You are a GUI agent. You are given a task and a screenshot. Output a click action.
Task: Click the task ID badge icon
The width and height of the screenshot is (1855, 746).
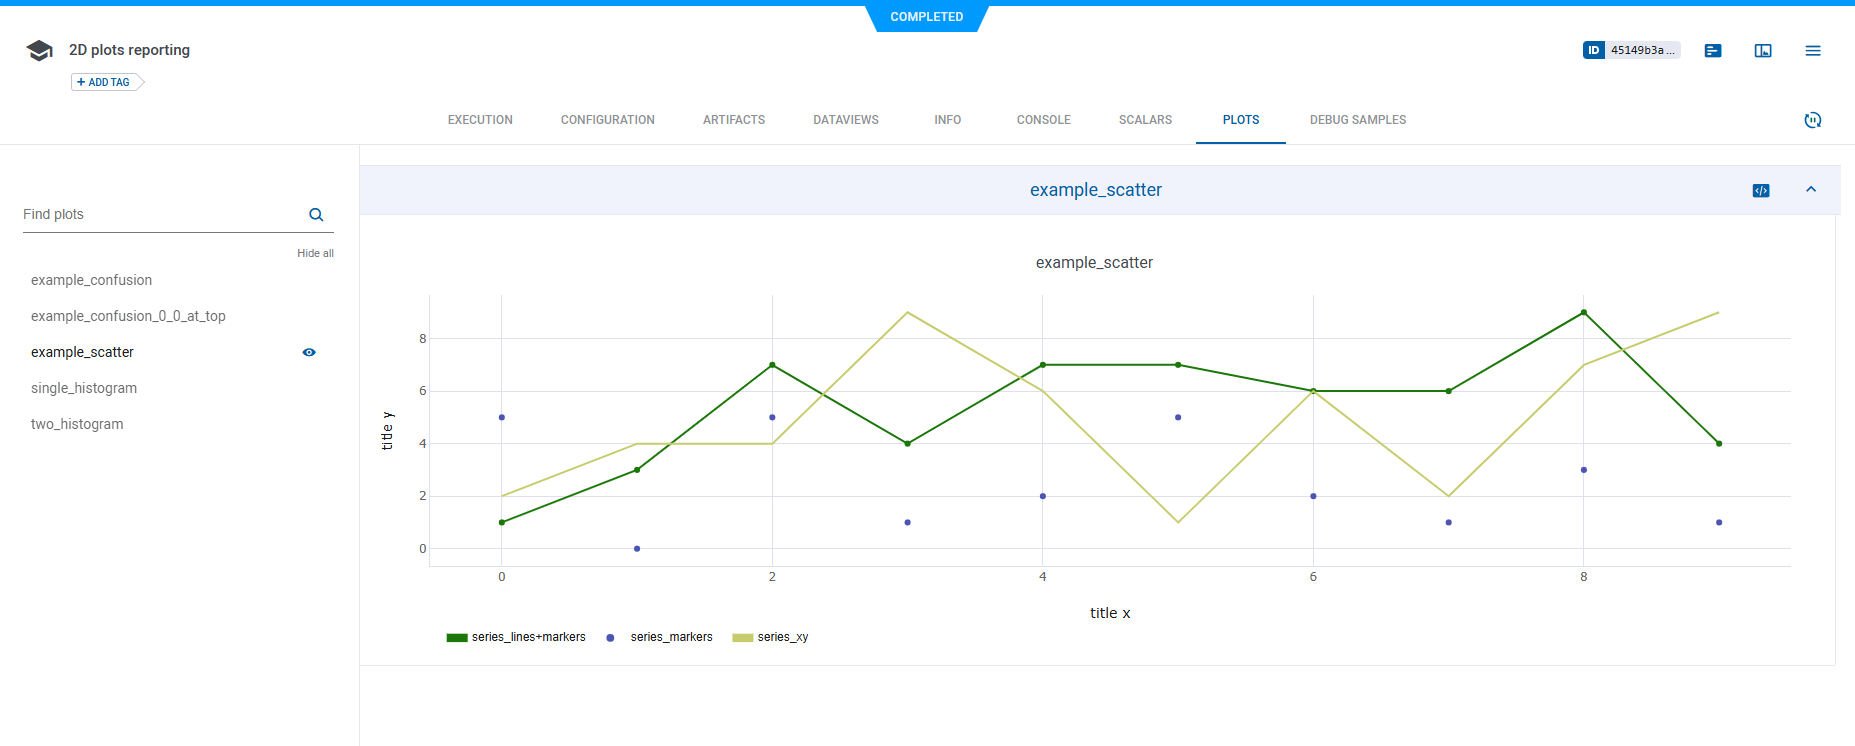pos(1594,50)
